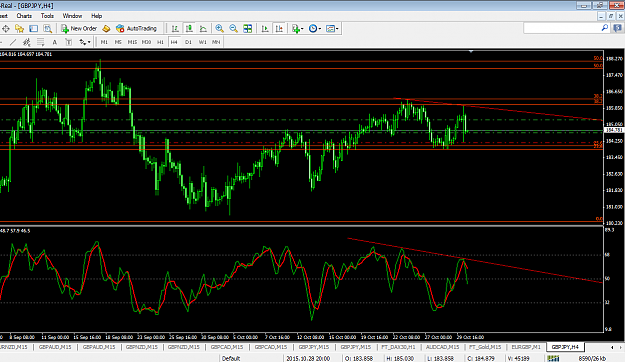
Task: Switch timeframe to M1
Action: [x=104, y=42]
